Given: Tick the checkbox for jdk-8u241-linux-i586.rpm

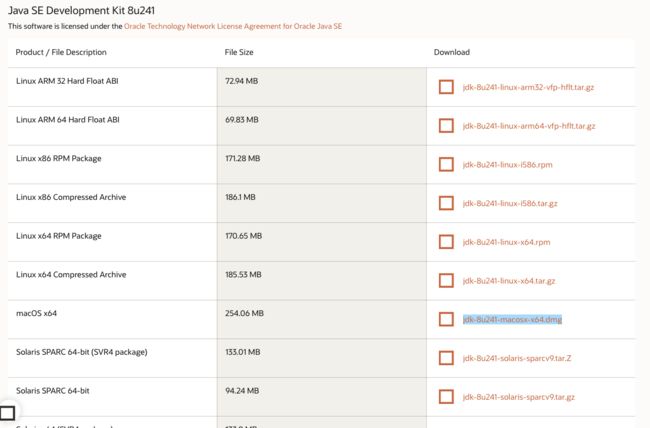Looking at the screenshot, I should pos(446,165).
